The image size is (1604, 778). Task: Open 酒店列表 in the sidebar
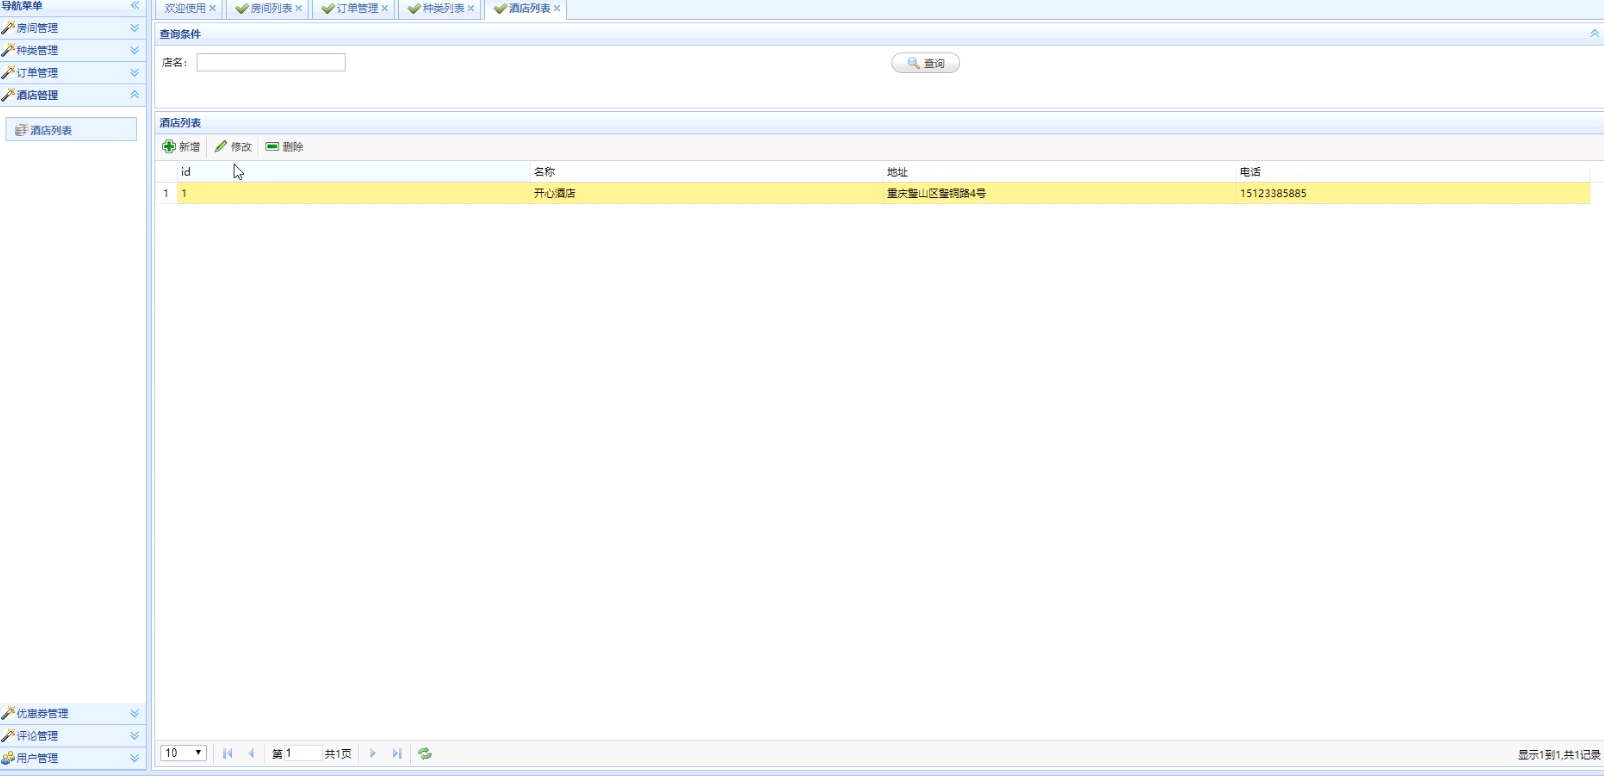point(71,130)
